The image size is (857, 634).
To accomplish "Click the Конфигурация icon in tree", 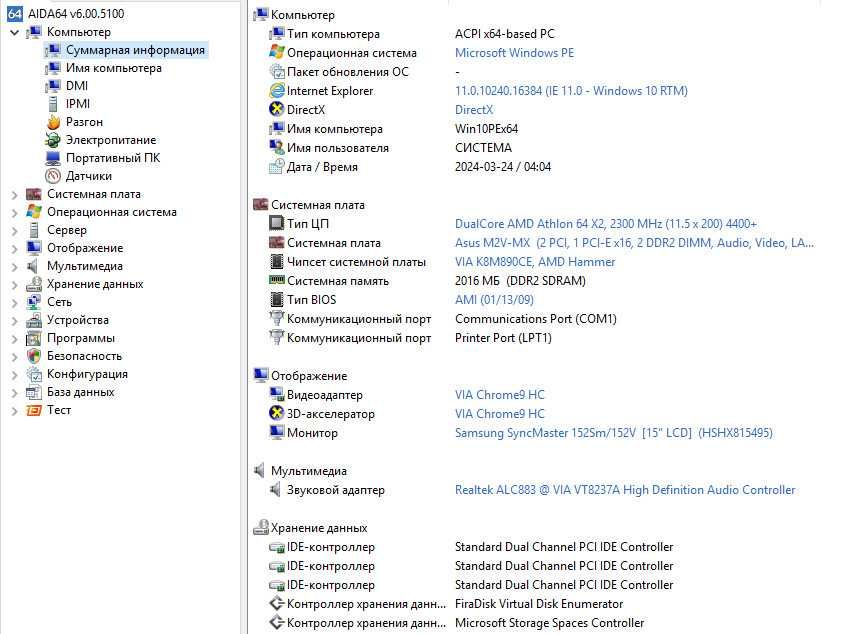I will (x=34, y=374).
